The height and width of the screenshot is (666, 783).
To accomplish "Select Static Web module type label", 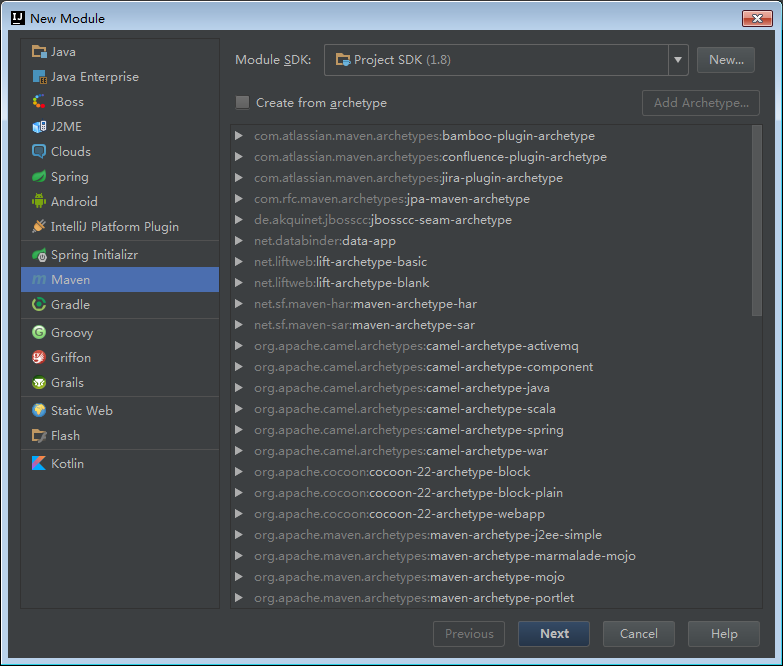I will [82, 410].
